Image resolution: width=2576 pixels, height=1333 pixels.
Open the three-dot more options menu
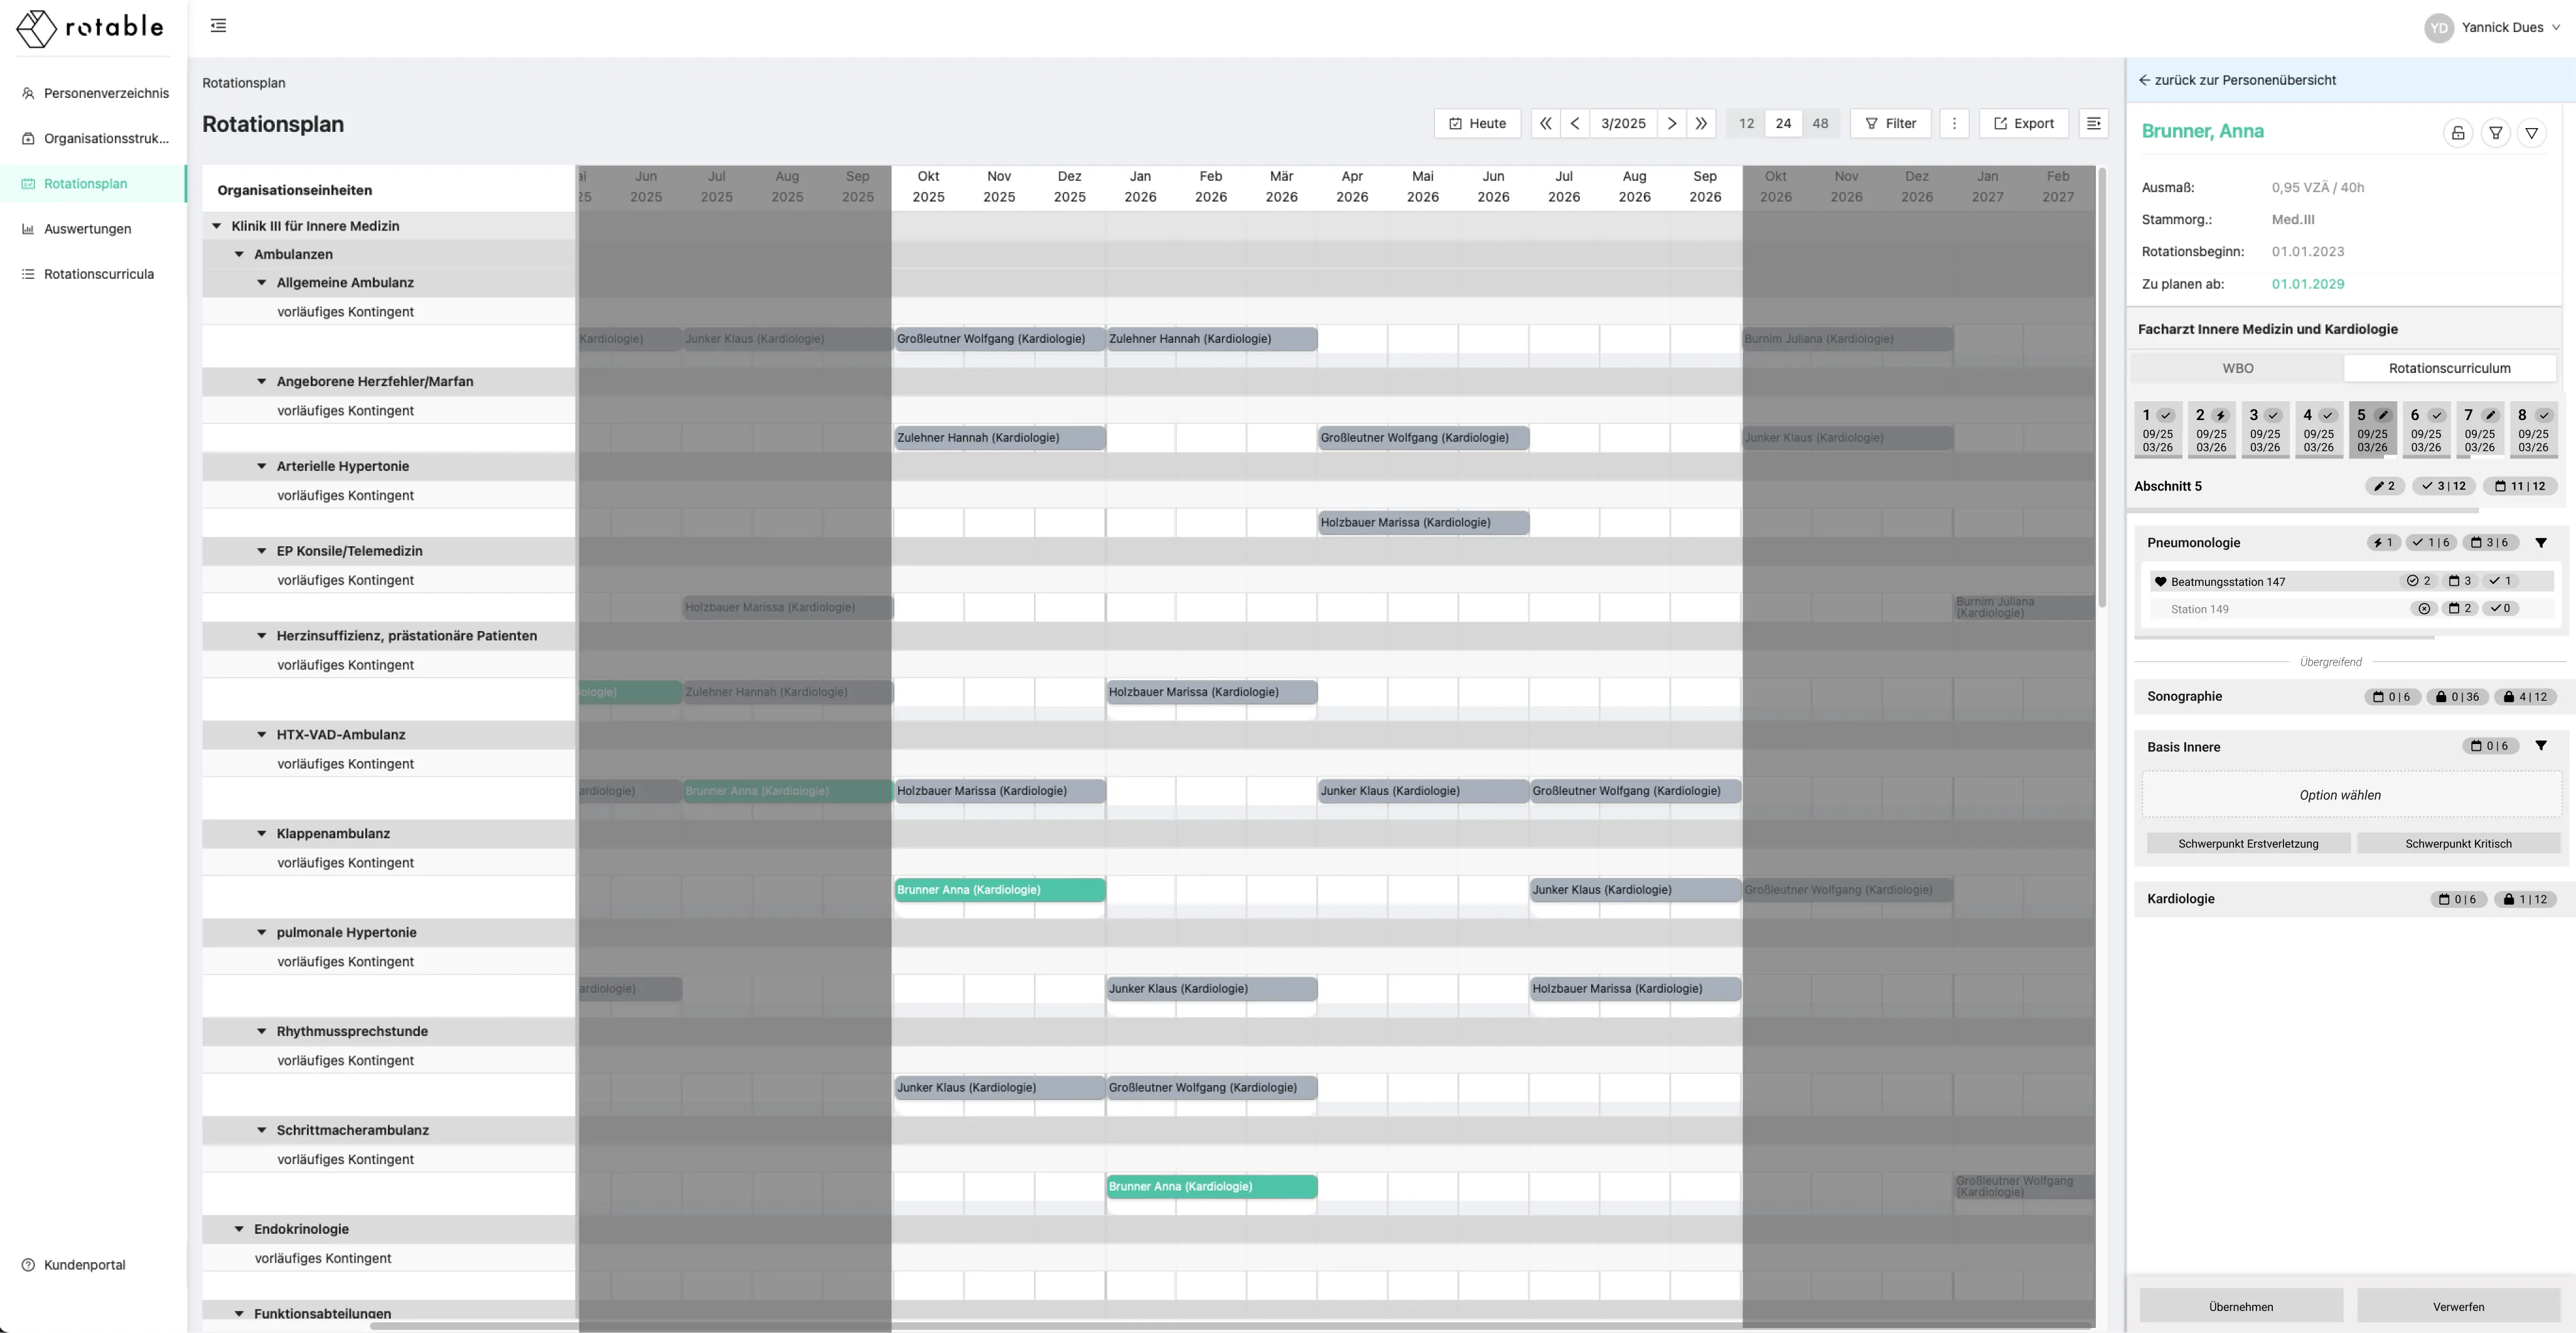1954,123
